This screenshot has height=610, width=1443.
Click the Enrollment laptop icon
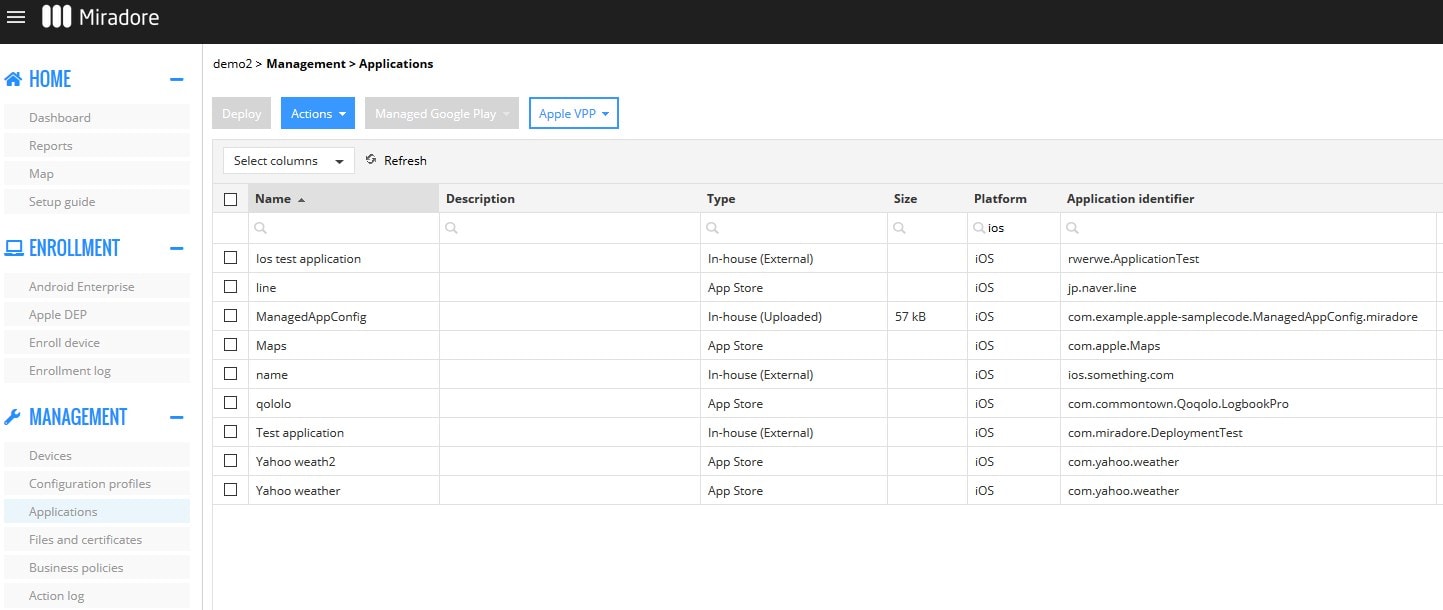coord(14,248)
